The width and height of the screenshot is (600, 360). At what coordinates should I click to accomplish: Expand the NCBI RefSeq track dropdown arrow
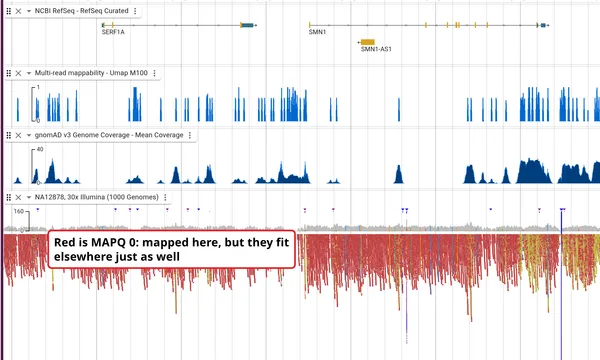point(29,11)
